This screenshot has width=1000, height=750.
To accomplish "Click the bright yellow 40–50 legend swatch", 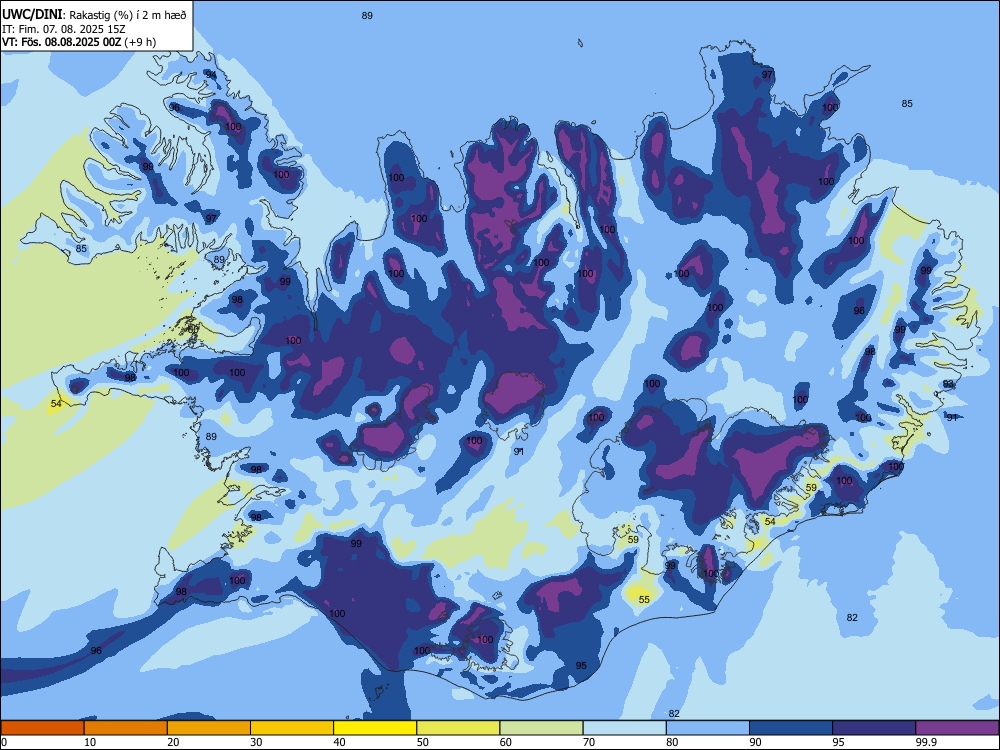I will coord(375,728).
